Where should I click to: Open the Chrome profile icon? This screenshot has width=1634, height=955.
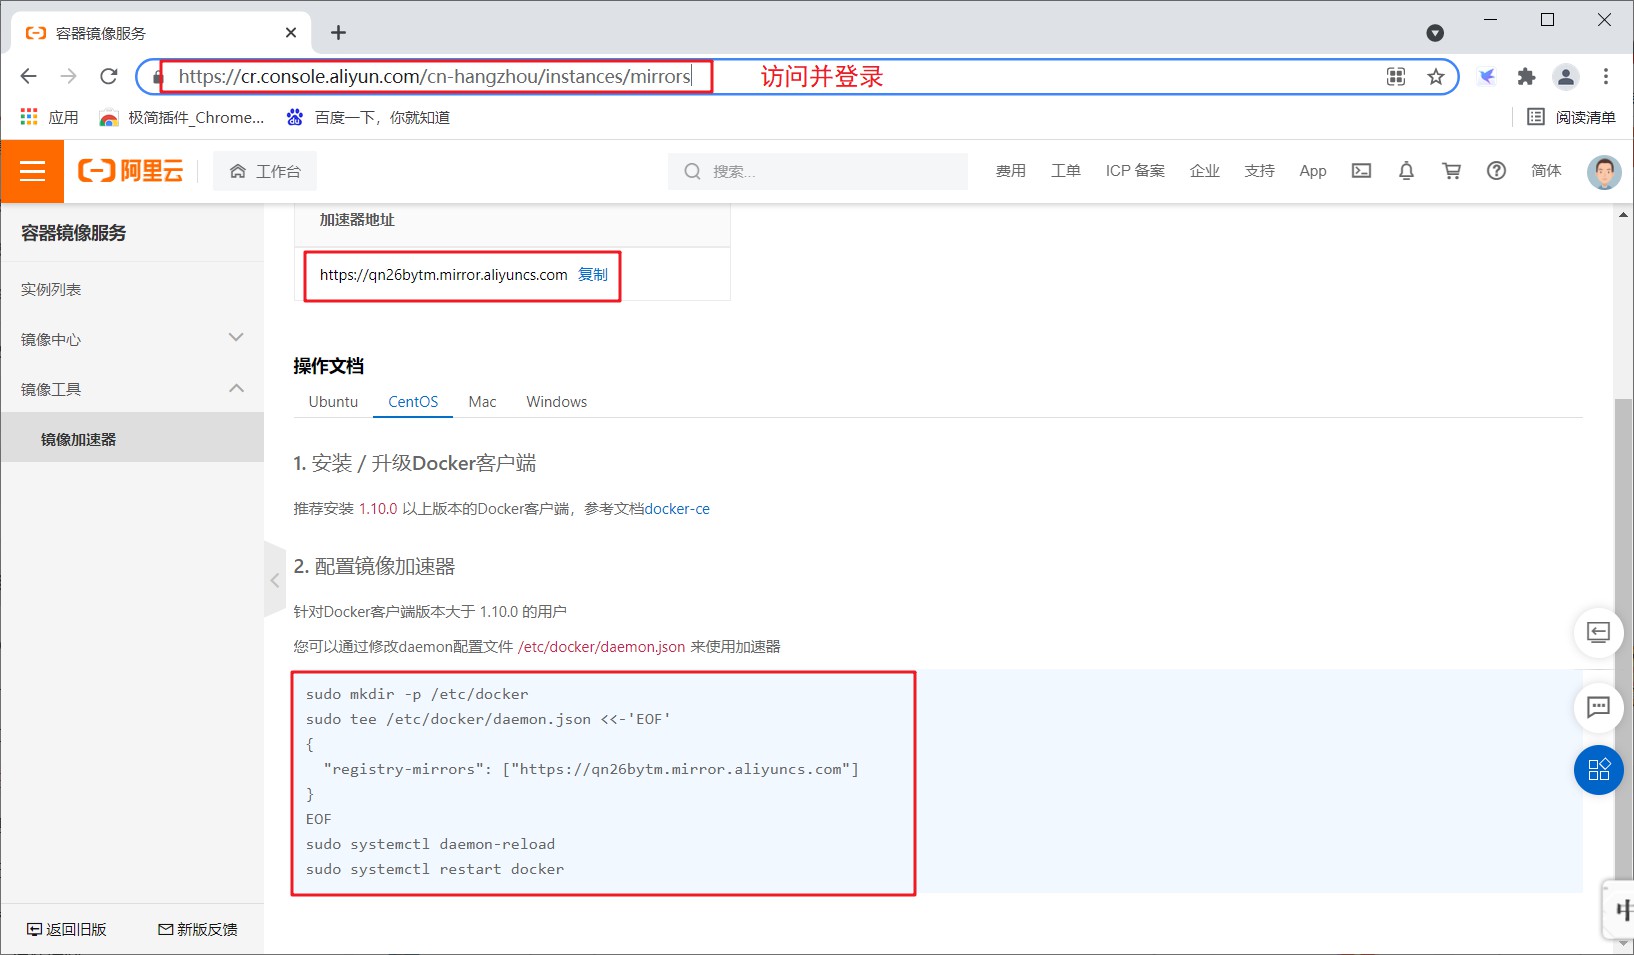(1566, 77)
